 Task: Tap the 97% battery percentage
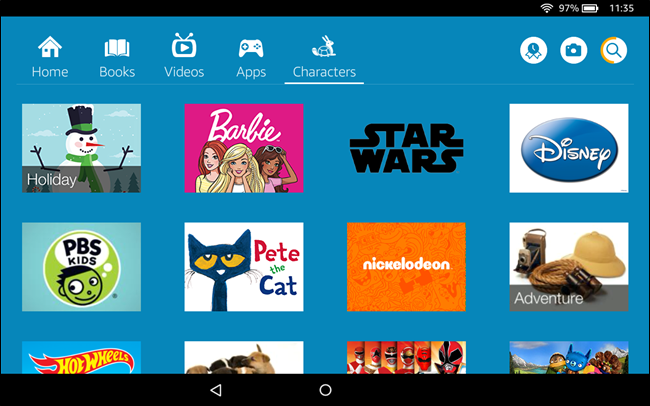pos(568,8)
